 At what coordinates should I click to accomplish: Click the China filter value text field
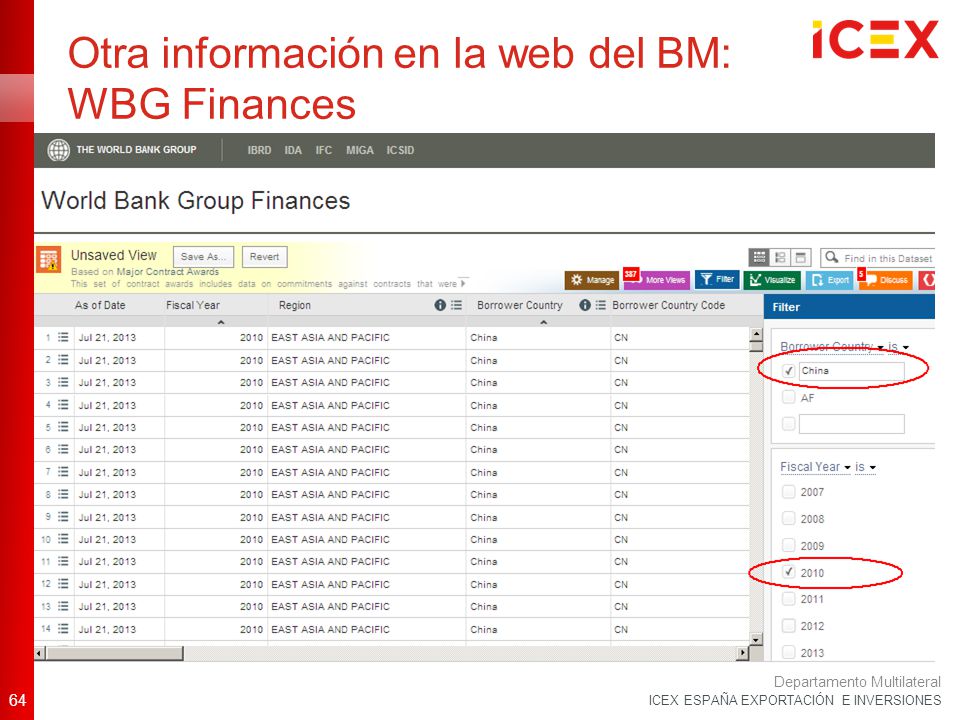pyautogui.click(x=851, y=371)
